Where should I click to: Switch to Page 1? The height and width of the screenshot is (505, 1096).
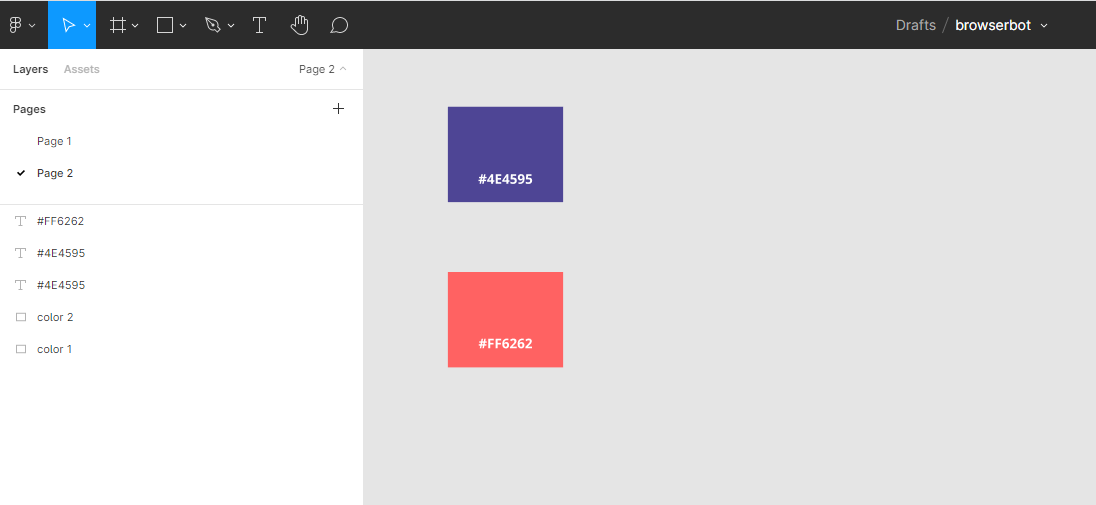54,141
